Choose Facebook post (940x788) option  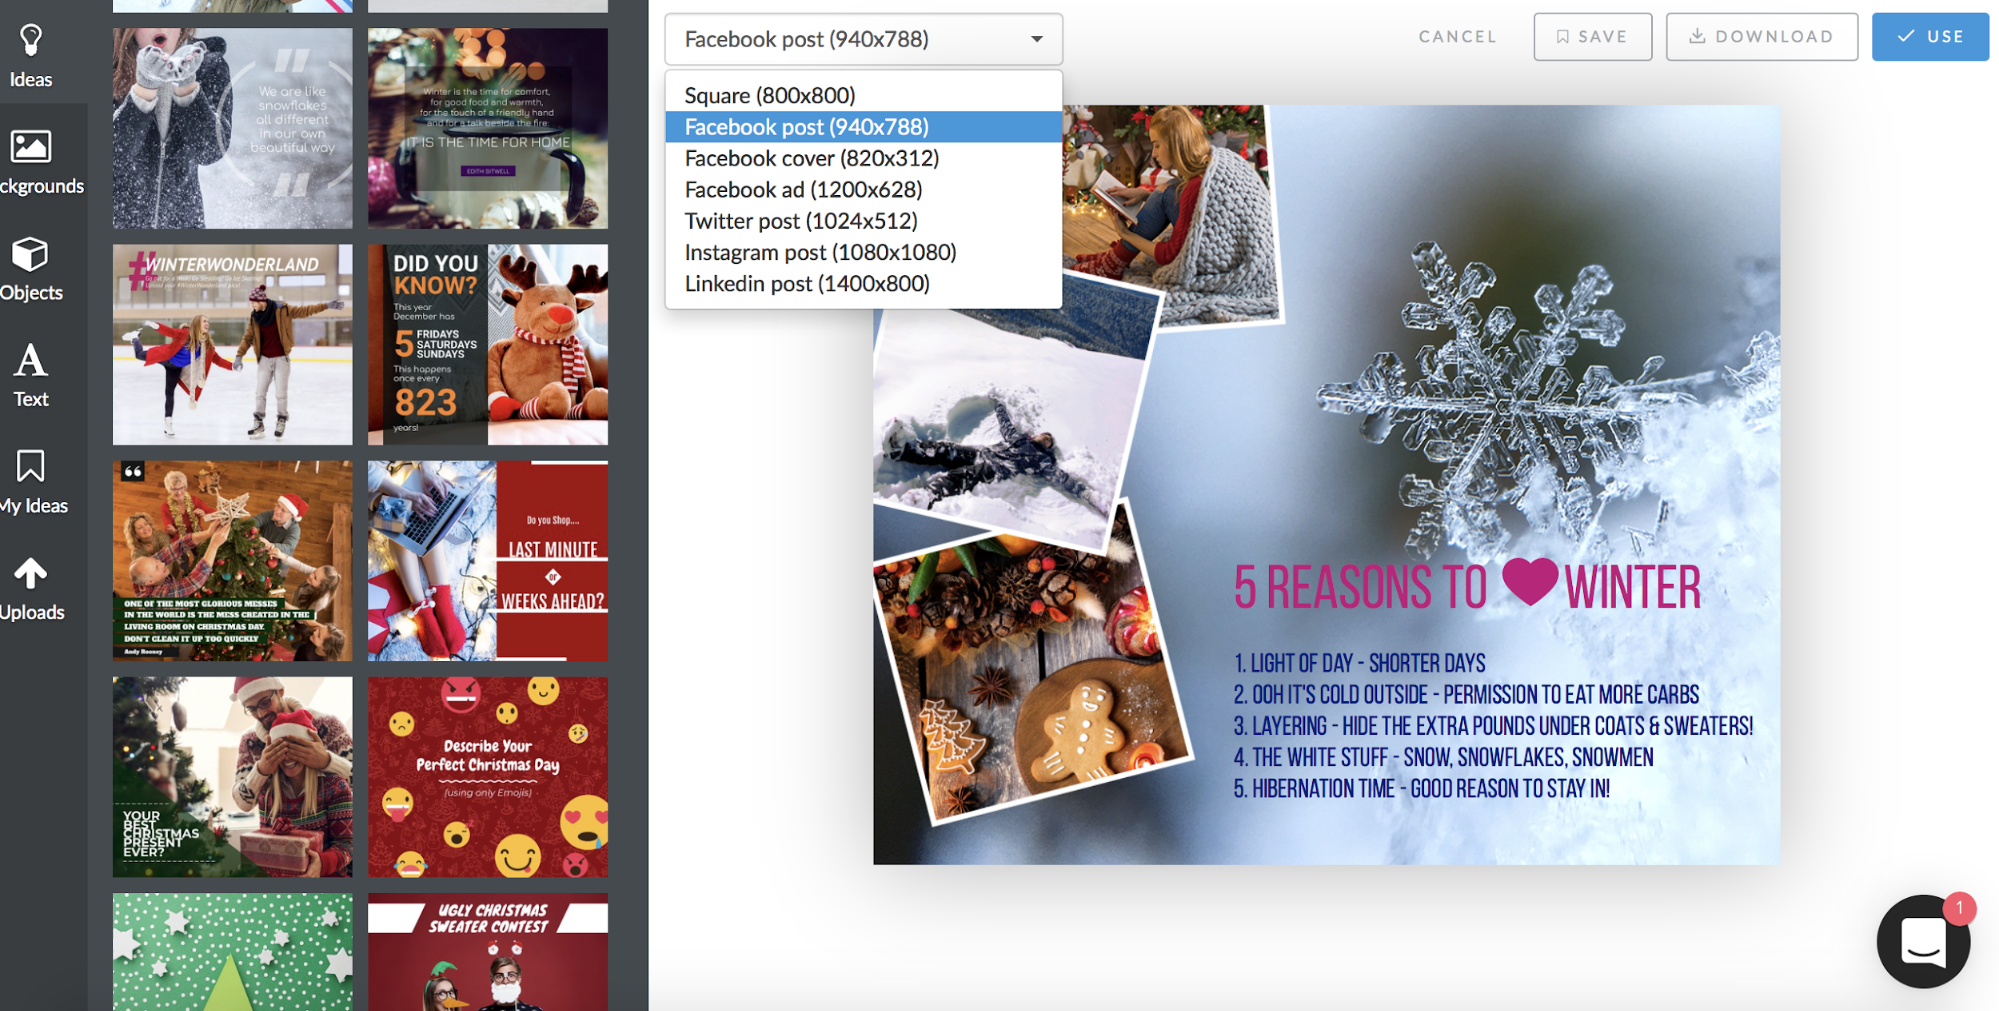tap(863, 127)
